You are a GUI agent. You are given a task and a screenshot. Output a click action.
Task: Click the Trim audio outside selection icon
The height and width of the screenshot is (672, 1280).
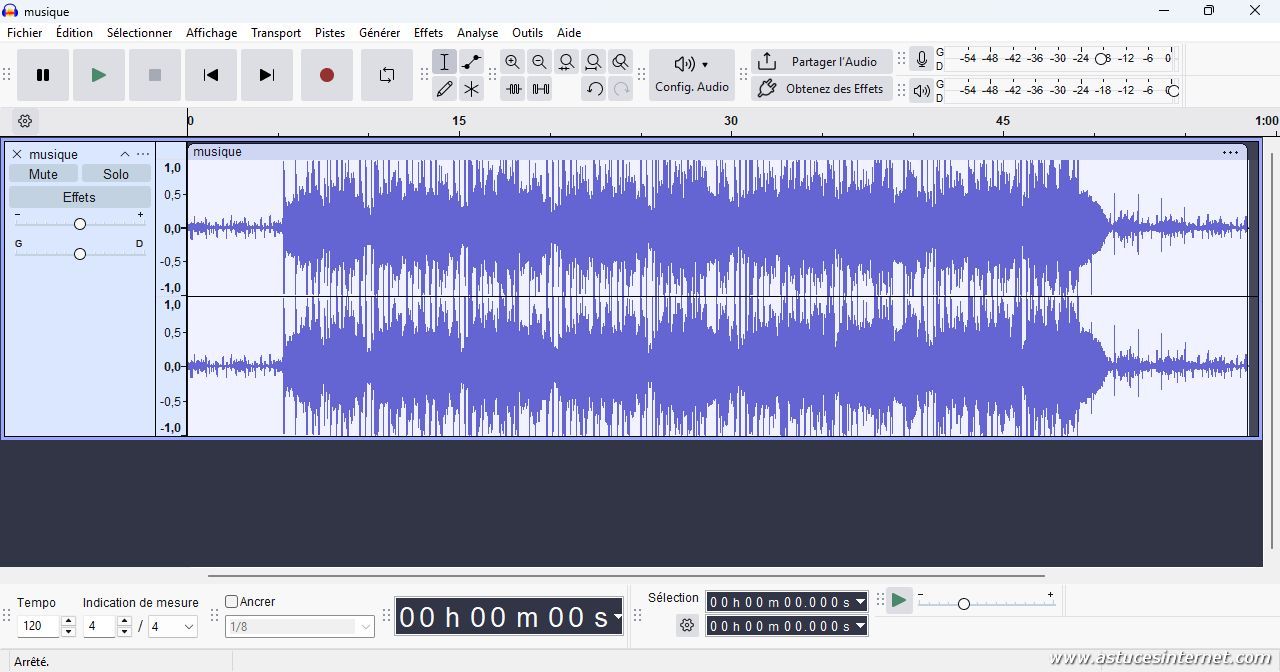click(513, 89)
